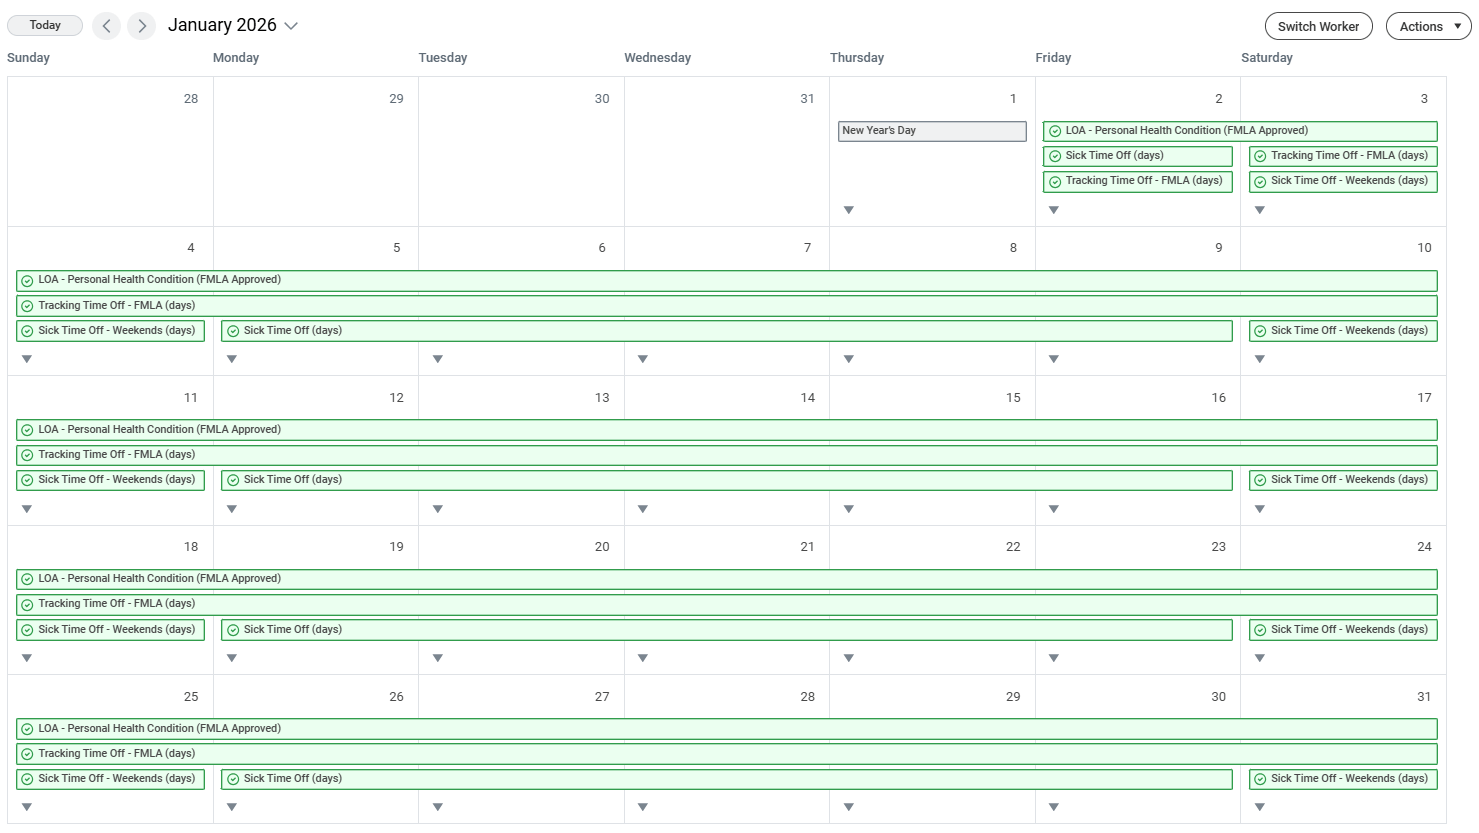Viewport: 1479px width, 833px height.
Task: Open the Actions menu
Action: [x=1427, y=26]
